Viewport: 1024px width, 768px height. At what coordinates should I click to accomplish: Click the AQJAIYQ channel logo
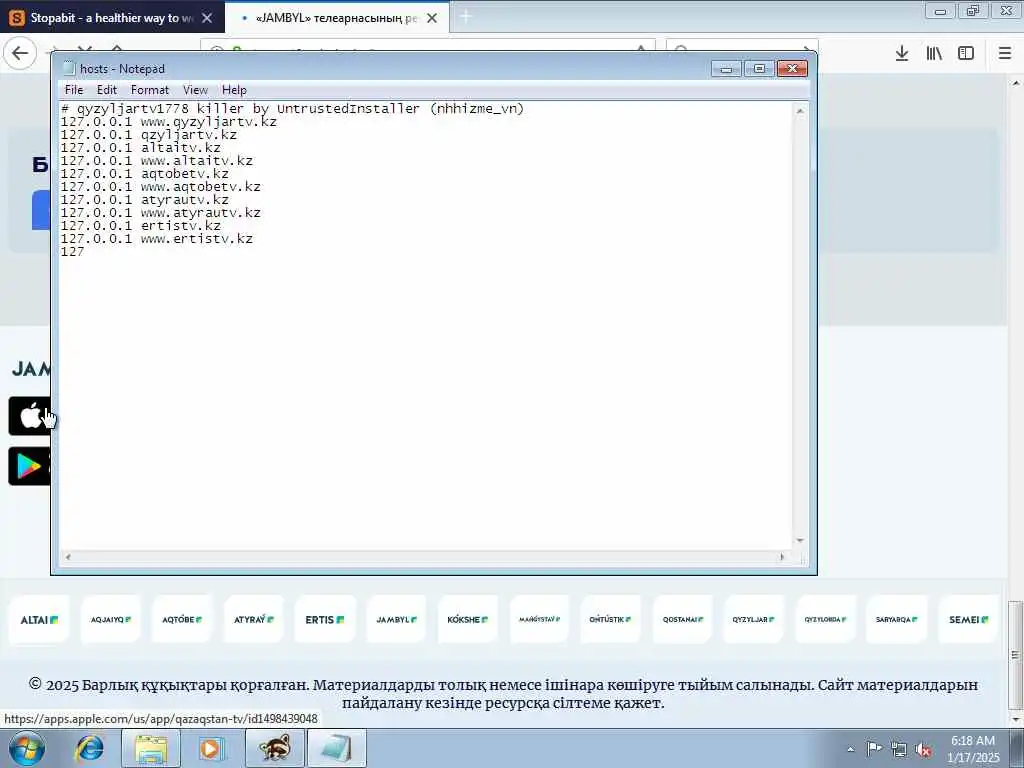(110, 619)
